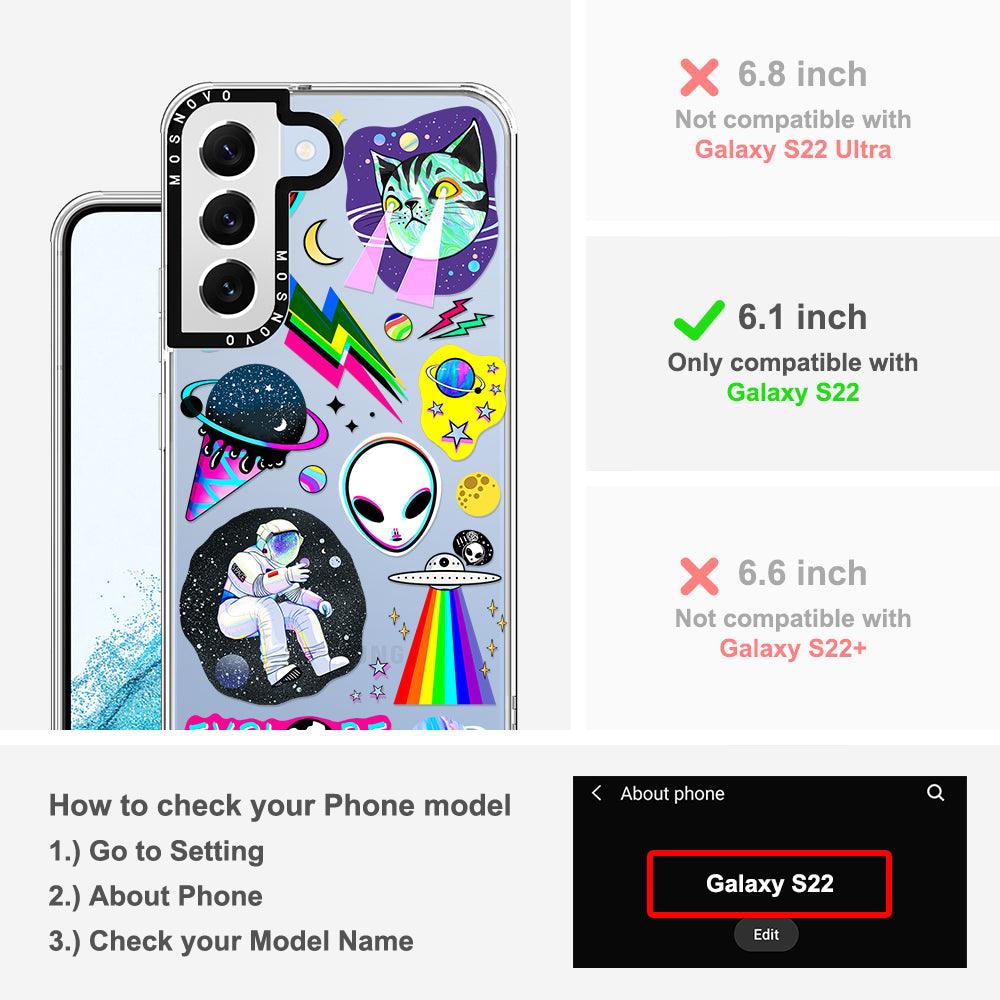The image size is (1000, 1000).
Task: Click the search magnifier icon
Action: [935, 793]
